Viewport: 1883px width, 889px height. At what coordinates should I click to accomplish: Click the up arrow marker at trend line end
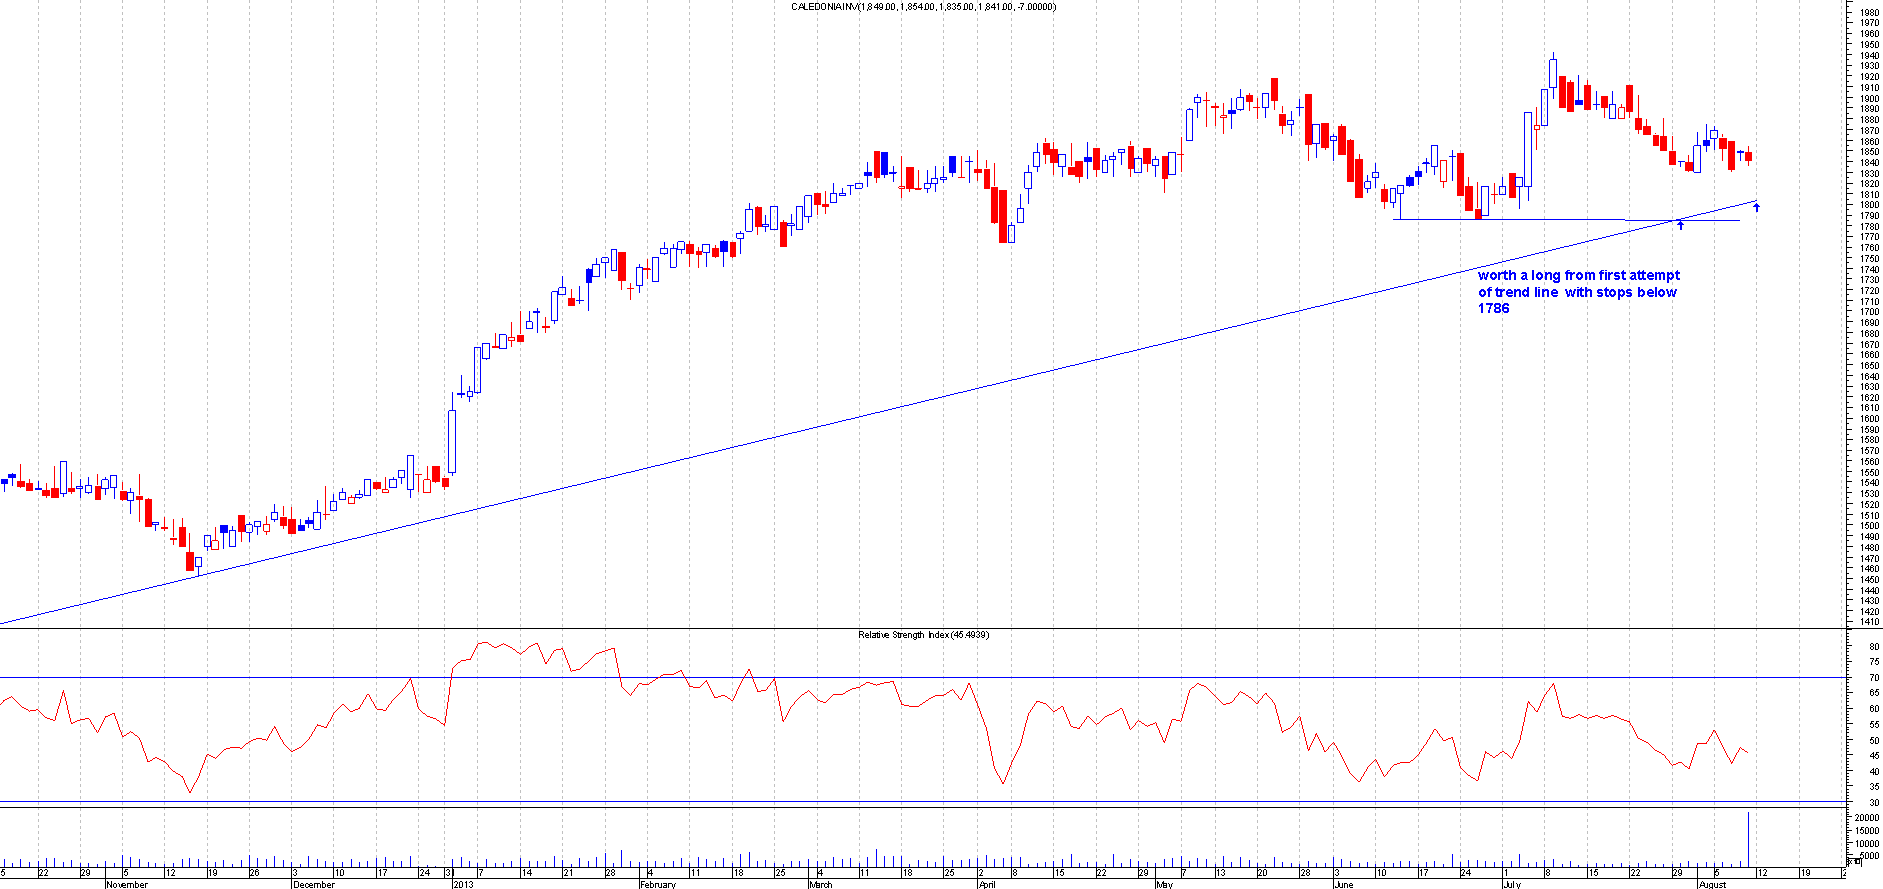1756,207
